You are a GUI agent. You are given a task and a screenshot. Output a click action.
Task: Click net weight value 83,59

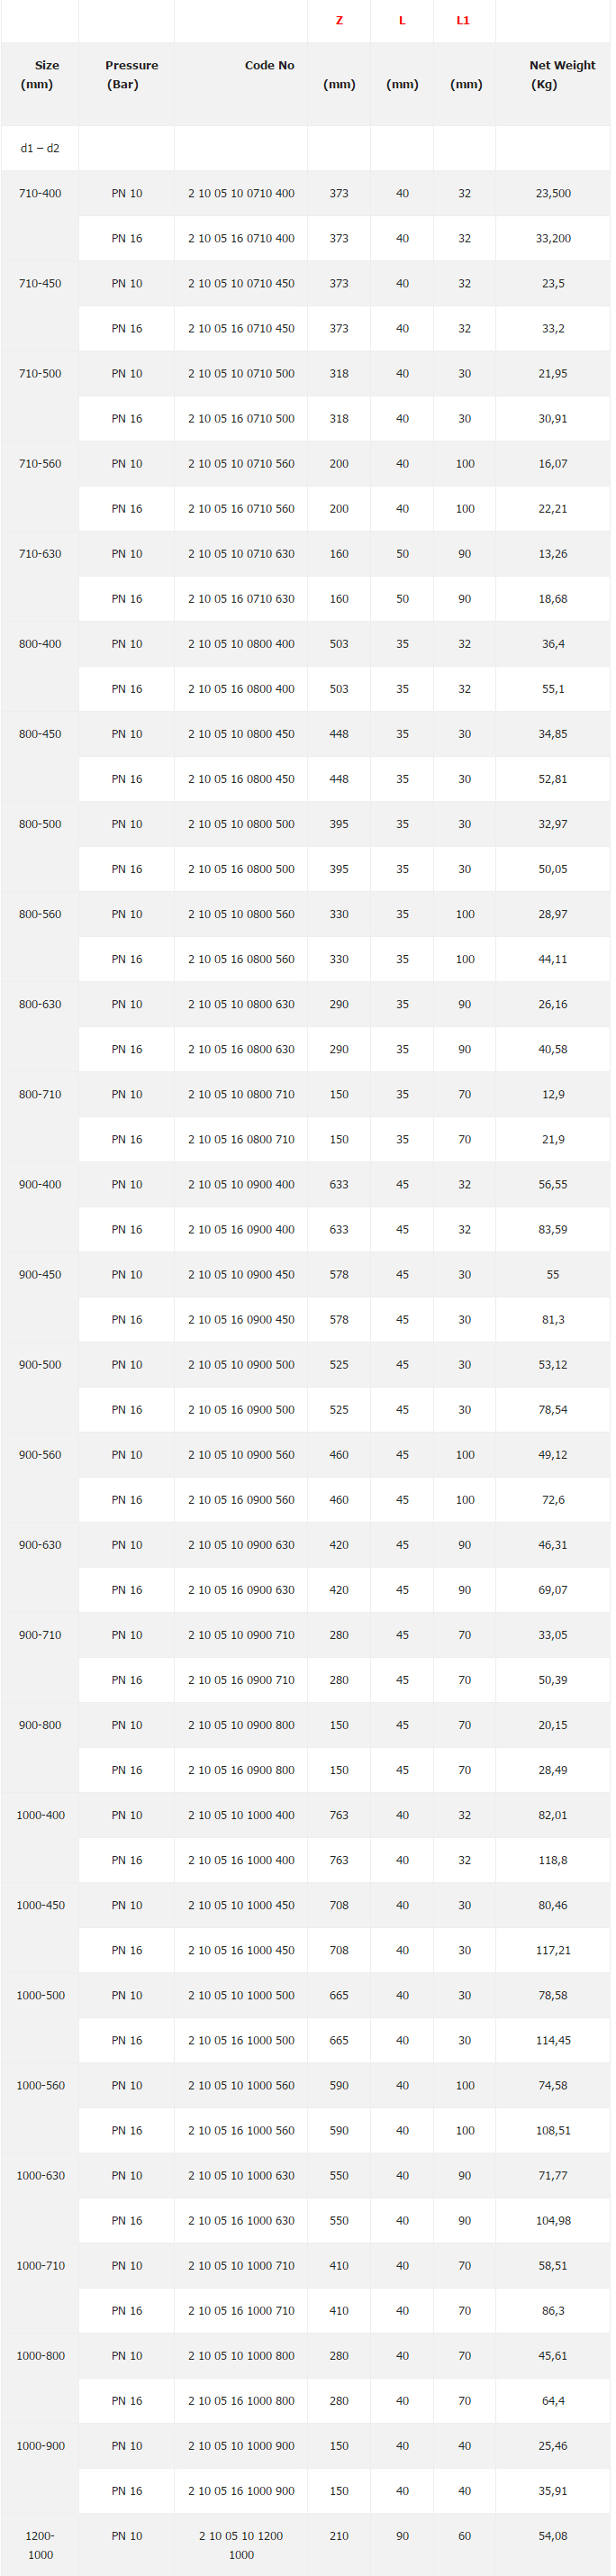coord(553,1228)
